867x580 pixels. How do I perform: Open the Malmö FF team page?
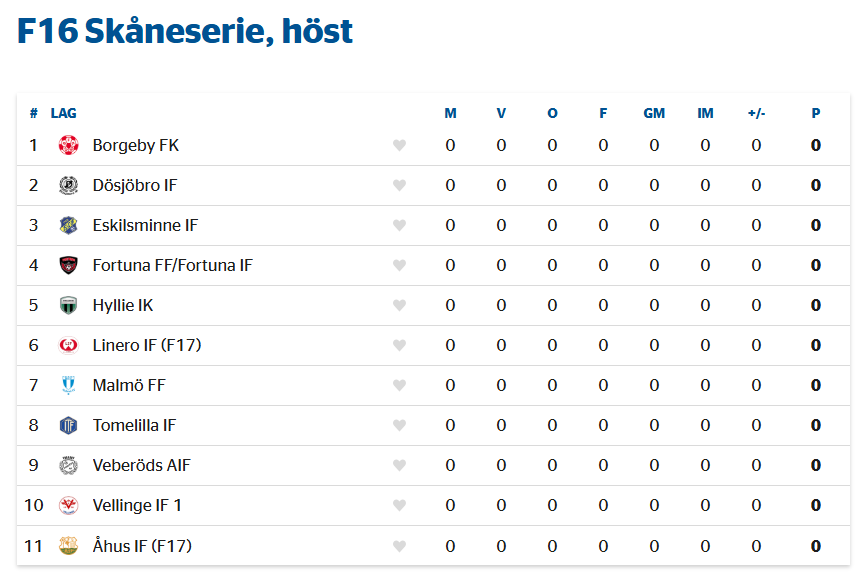[x=129, y=385]
